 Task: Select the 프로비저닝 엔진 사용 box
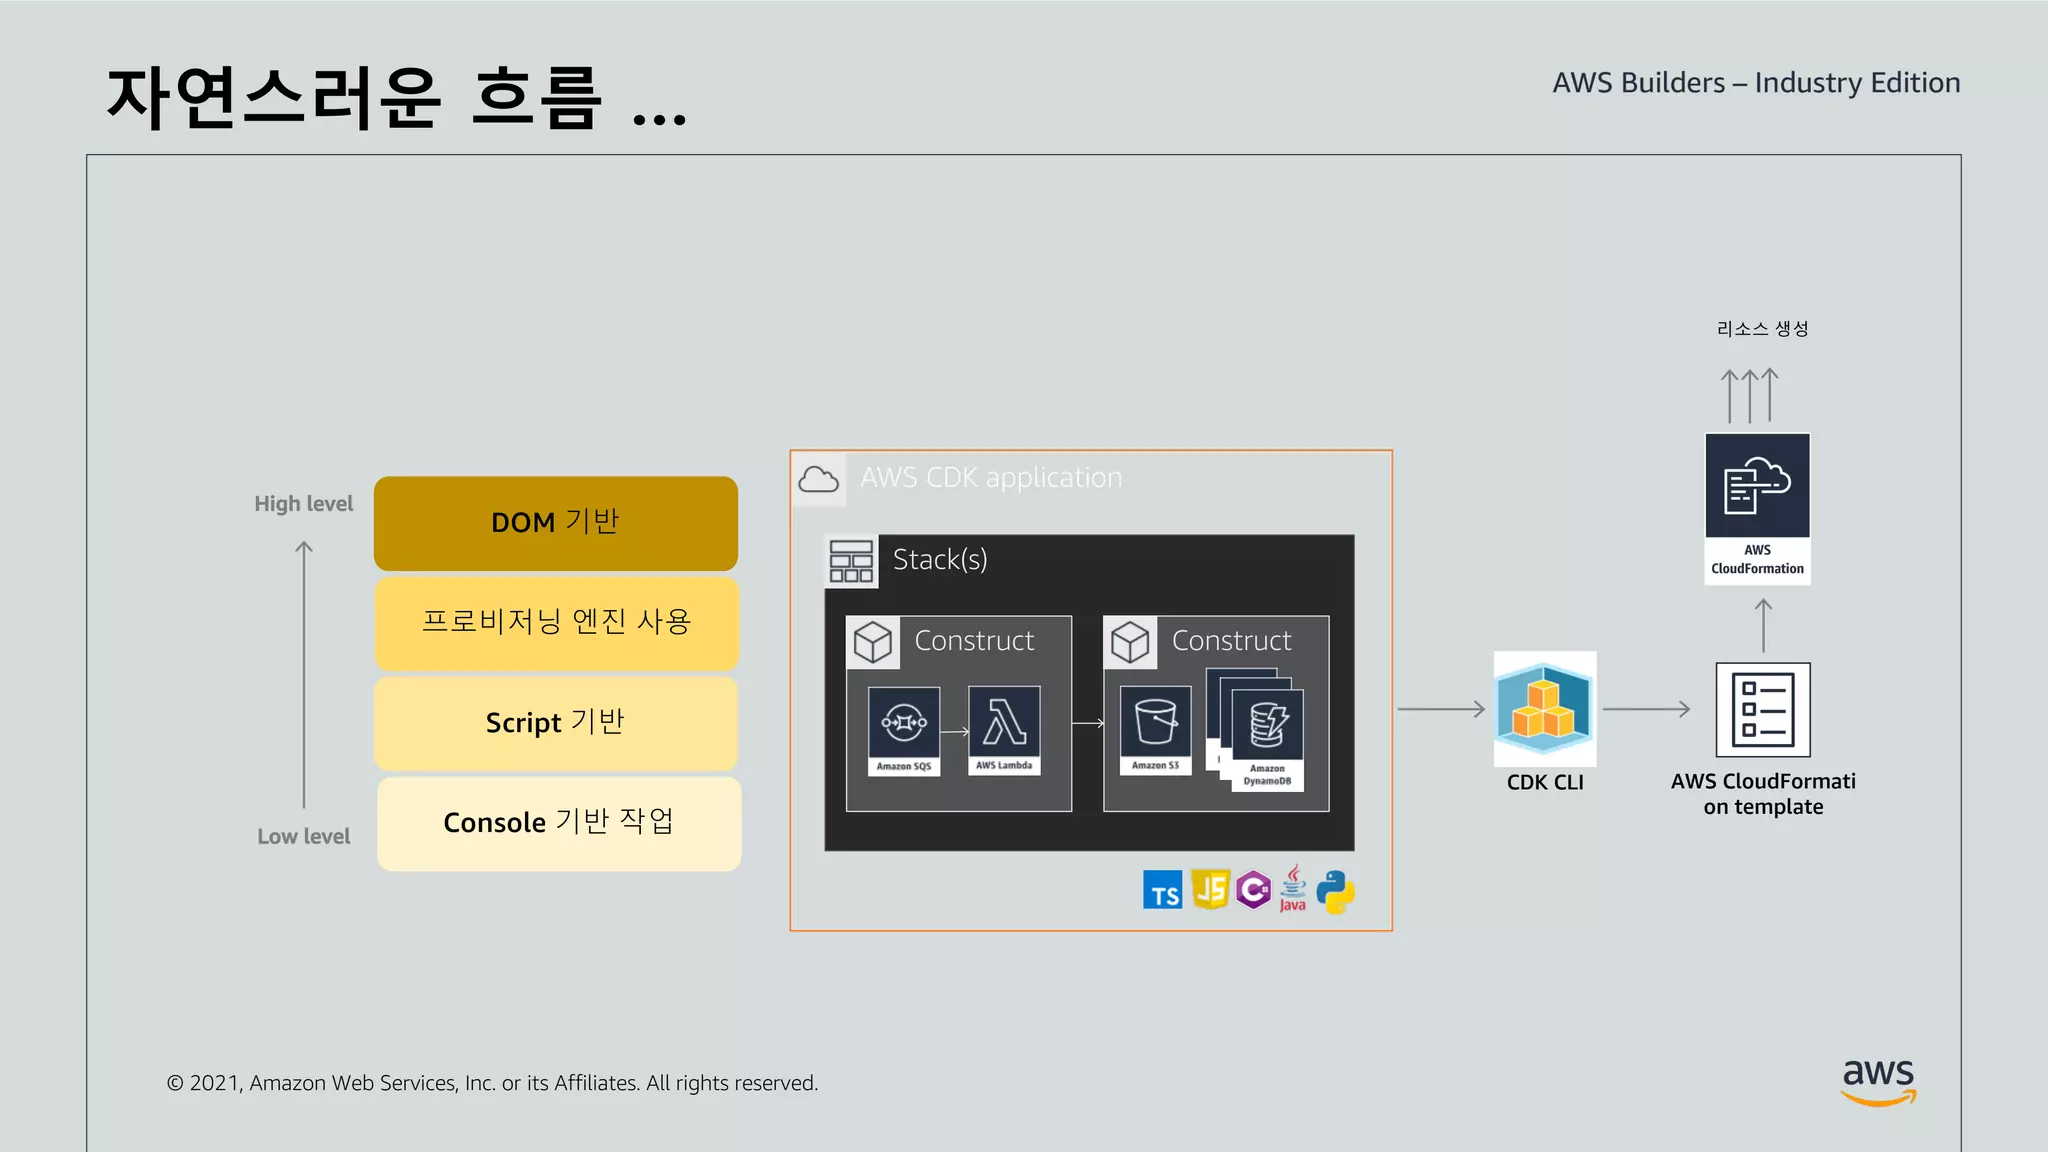point(557,623)
